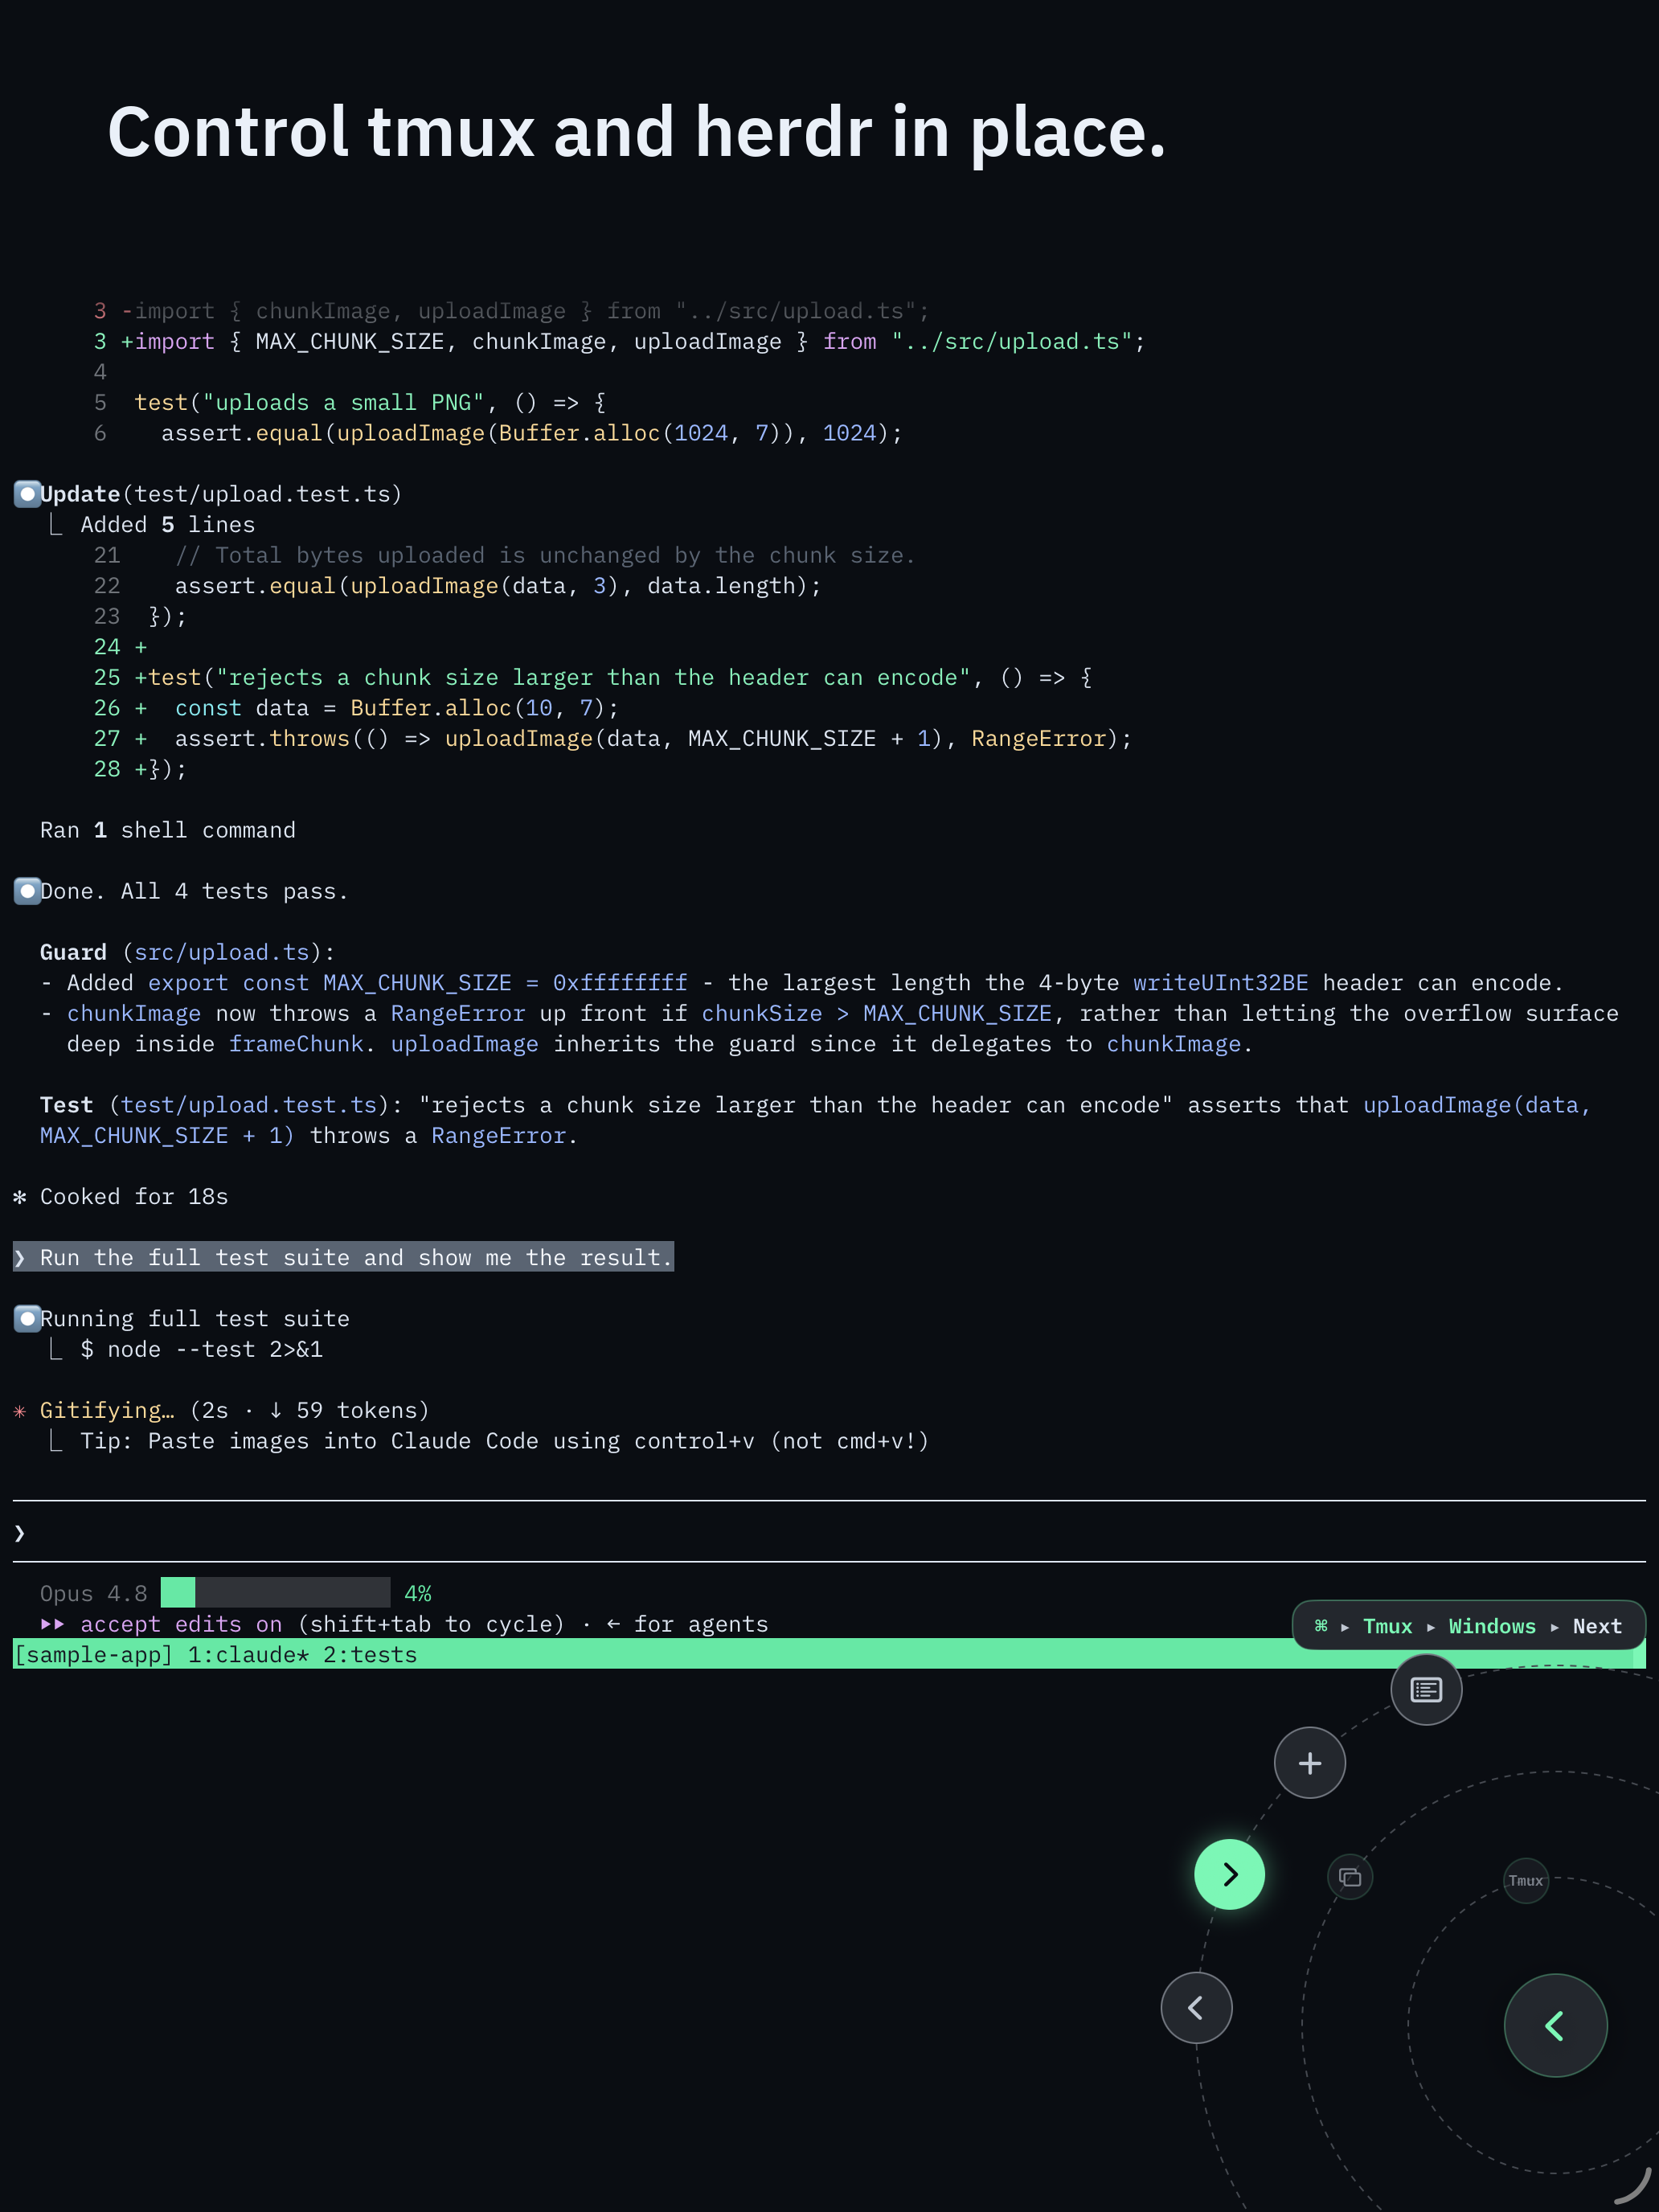Image resolution: width=1659 pixels, height=2212 pixels.
Task: Click the Tip about pasting images line
Action: (x=505, y=1441)
